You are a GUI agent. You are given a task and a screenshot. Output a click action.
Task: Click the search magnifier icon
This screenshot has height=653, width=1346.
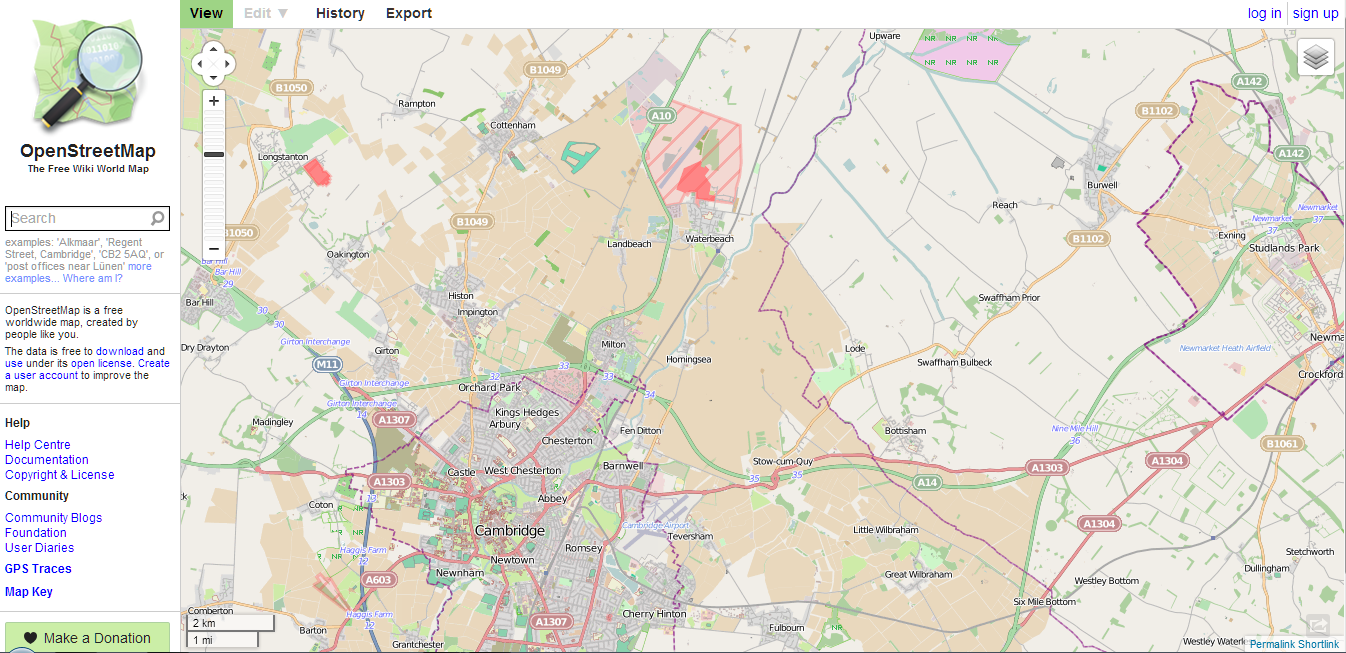pyautogui.click(x=158, y=218)
